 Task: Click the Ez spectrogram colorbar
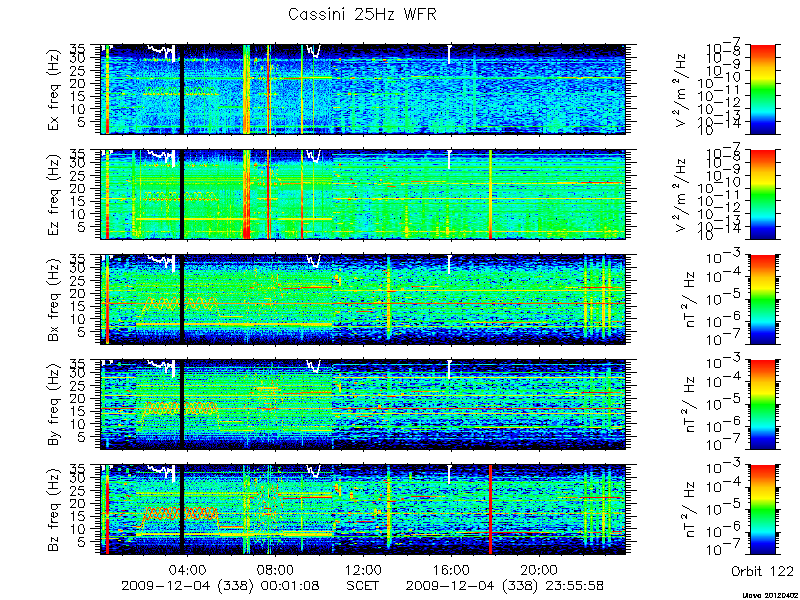coord(762,194)
